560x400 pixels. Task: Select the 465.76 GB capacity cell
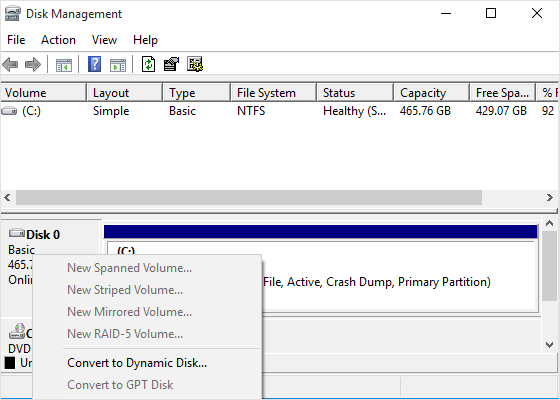pyautogui.click(x=425, y=111)
